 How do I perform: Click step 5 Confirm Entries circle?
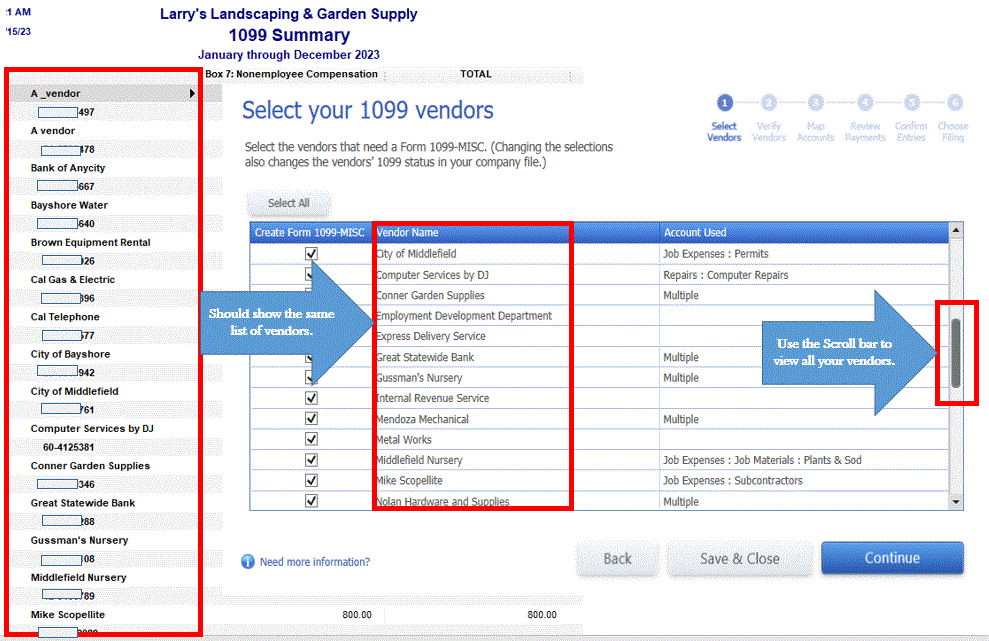tap(911, 102)
